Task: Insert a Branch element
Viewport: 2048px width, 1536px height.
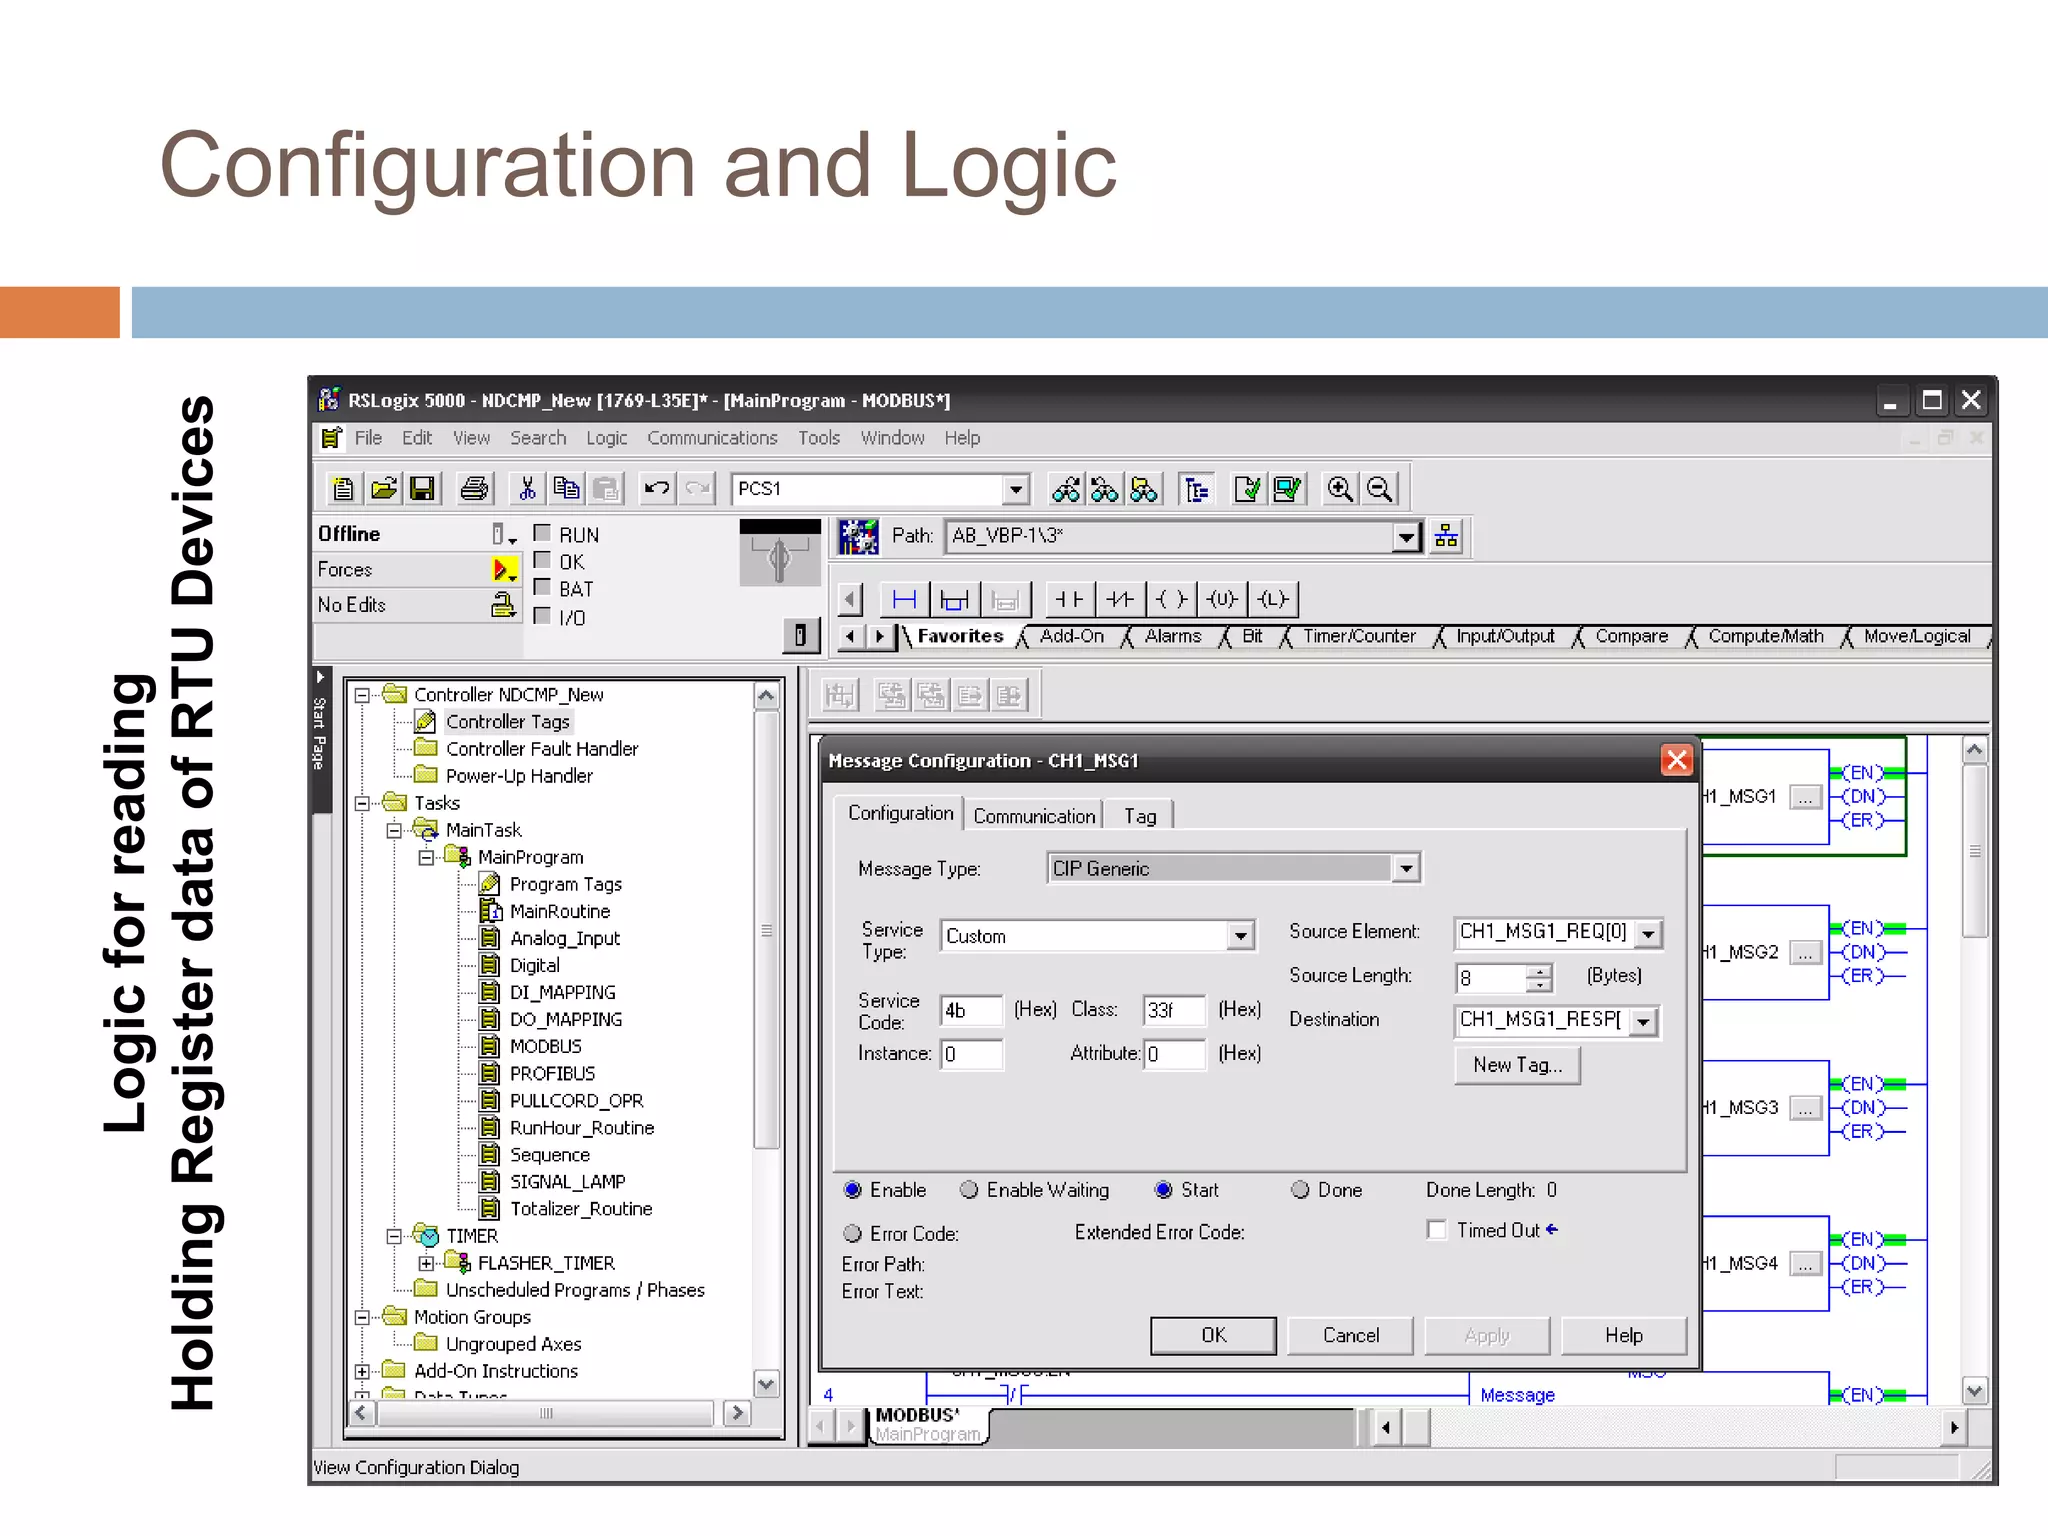Action: tap(955, 599)
